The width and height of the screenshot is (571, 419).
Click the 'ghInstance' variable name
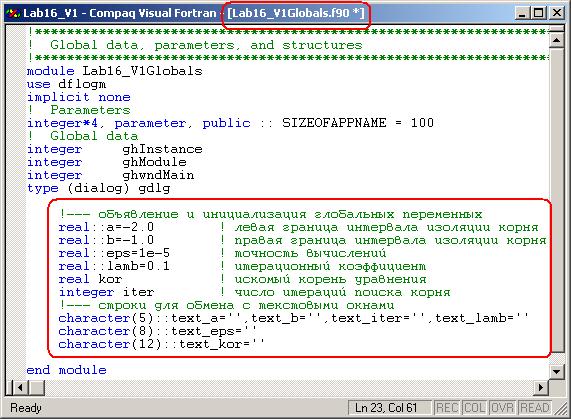(x=162, y=149)
